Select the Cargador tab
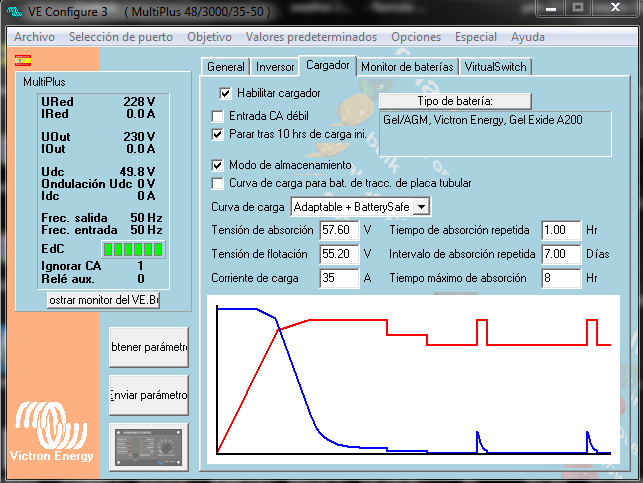 click(x=328, y=65)
